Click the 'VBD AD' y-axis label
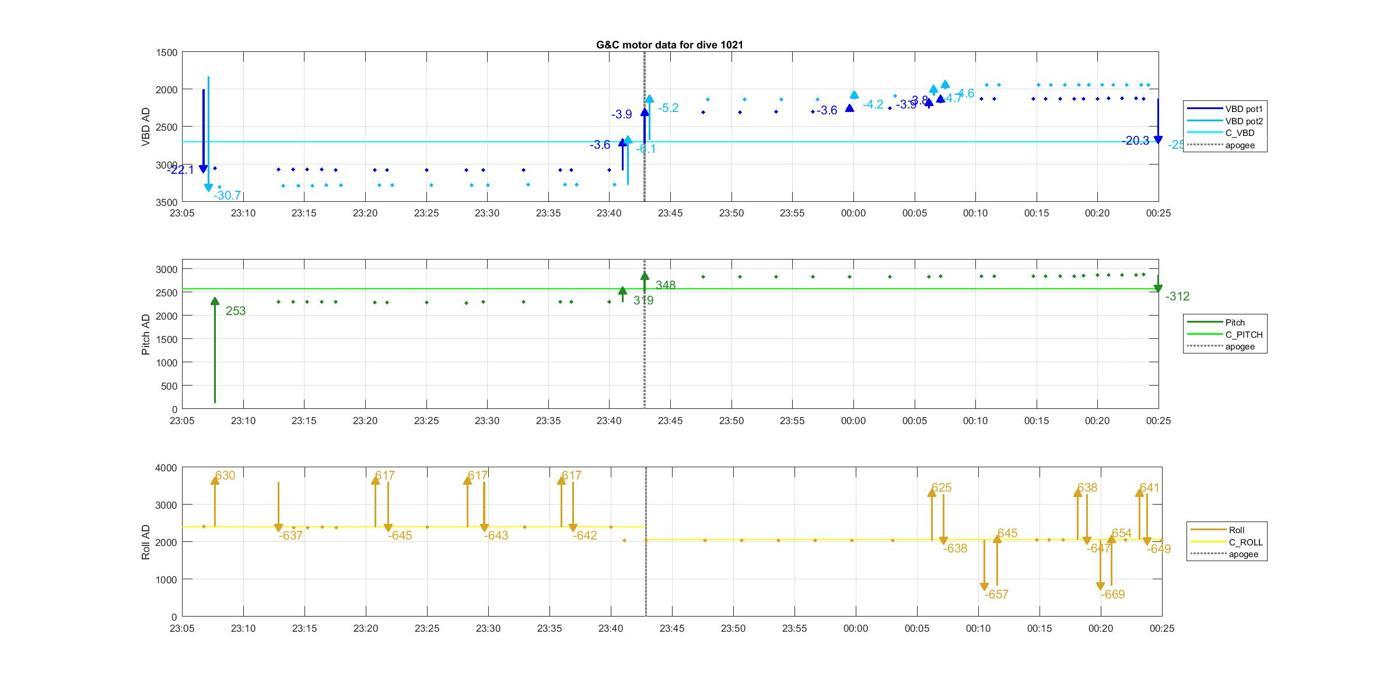This screenshot has height=693, width=1400. pyautogui.click(x=146, y=127)
